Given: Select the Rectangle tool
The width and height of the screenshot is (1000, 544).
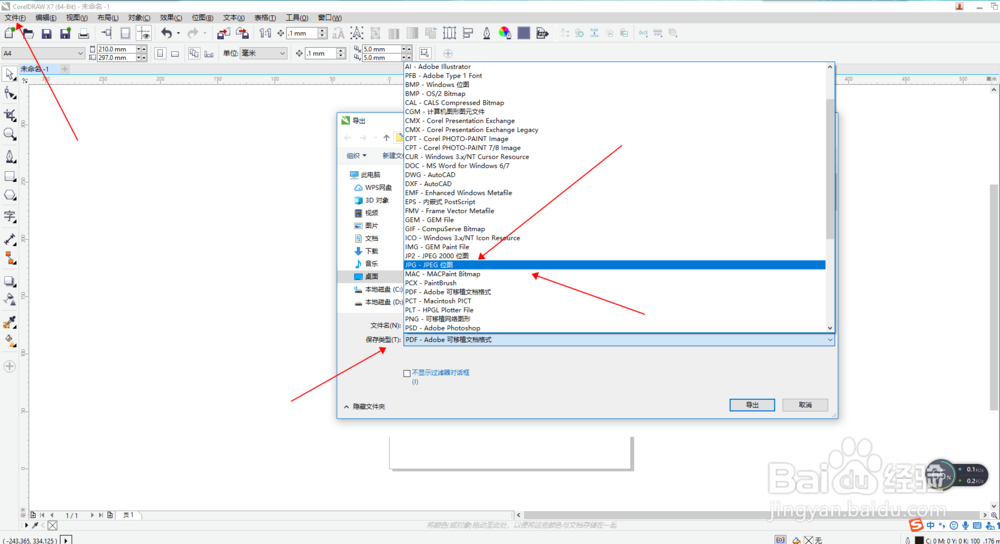Looking at the screenshot, I should (10, 177).
